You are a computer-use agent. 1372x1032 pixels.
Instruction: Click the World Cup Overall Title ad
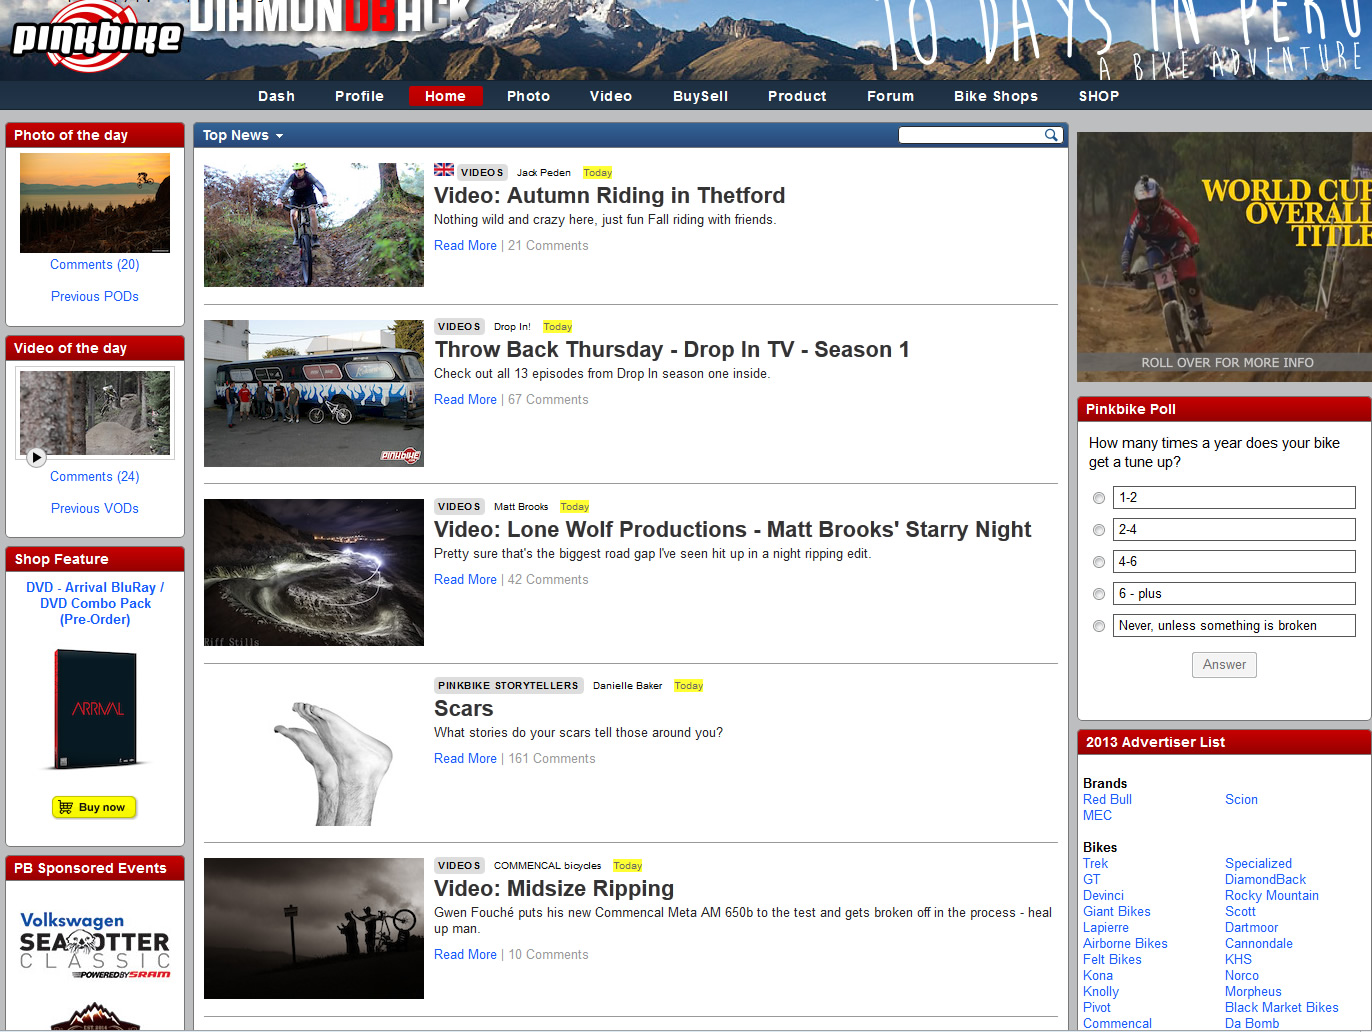coord(1224,257)
